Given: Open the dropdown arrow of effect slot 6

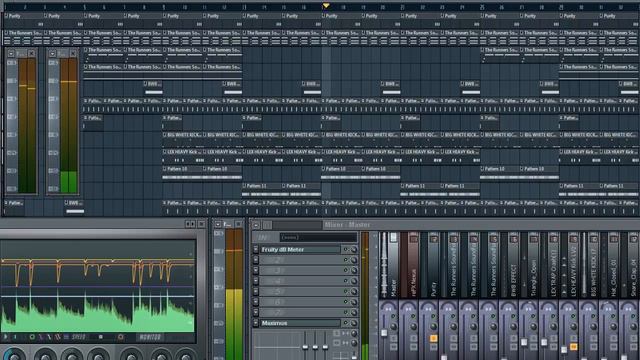Looking at the screenshot, I should pyautogui.click(x=256, y=302).
